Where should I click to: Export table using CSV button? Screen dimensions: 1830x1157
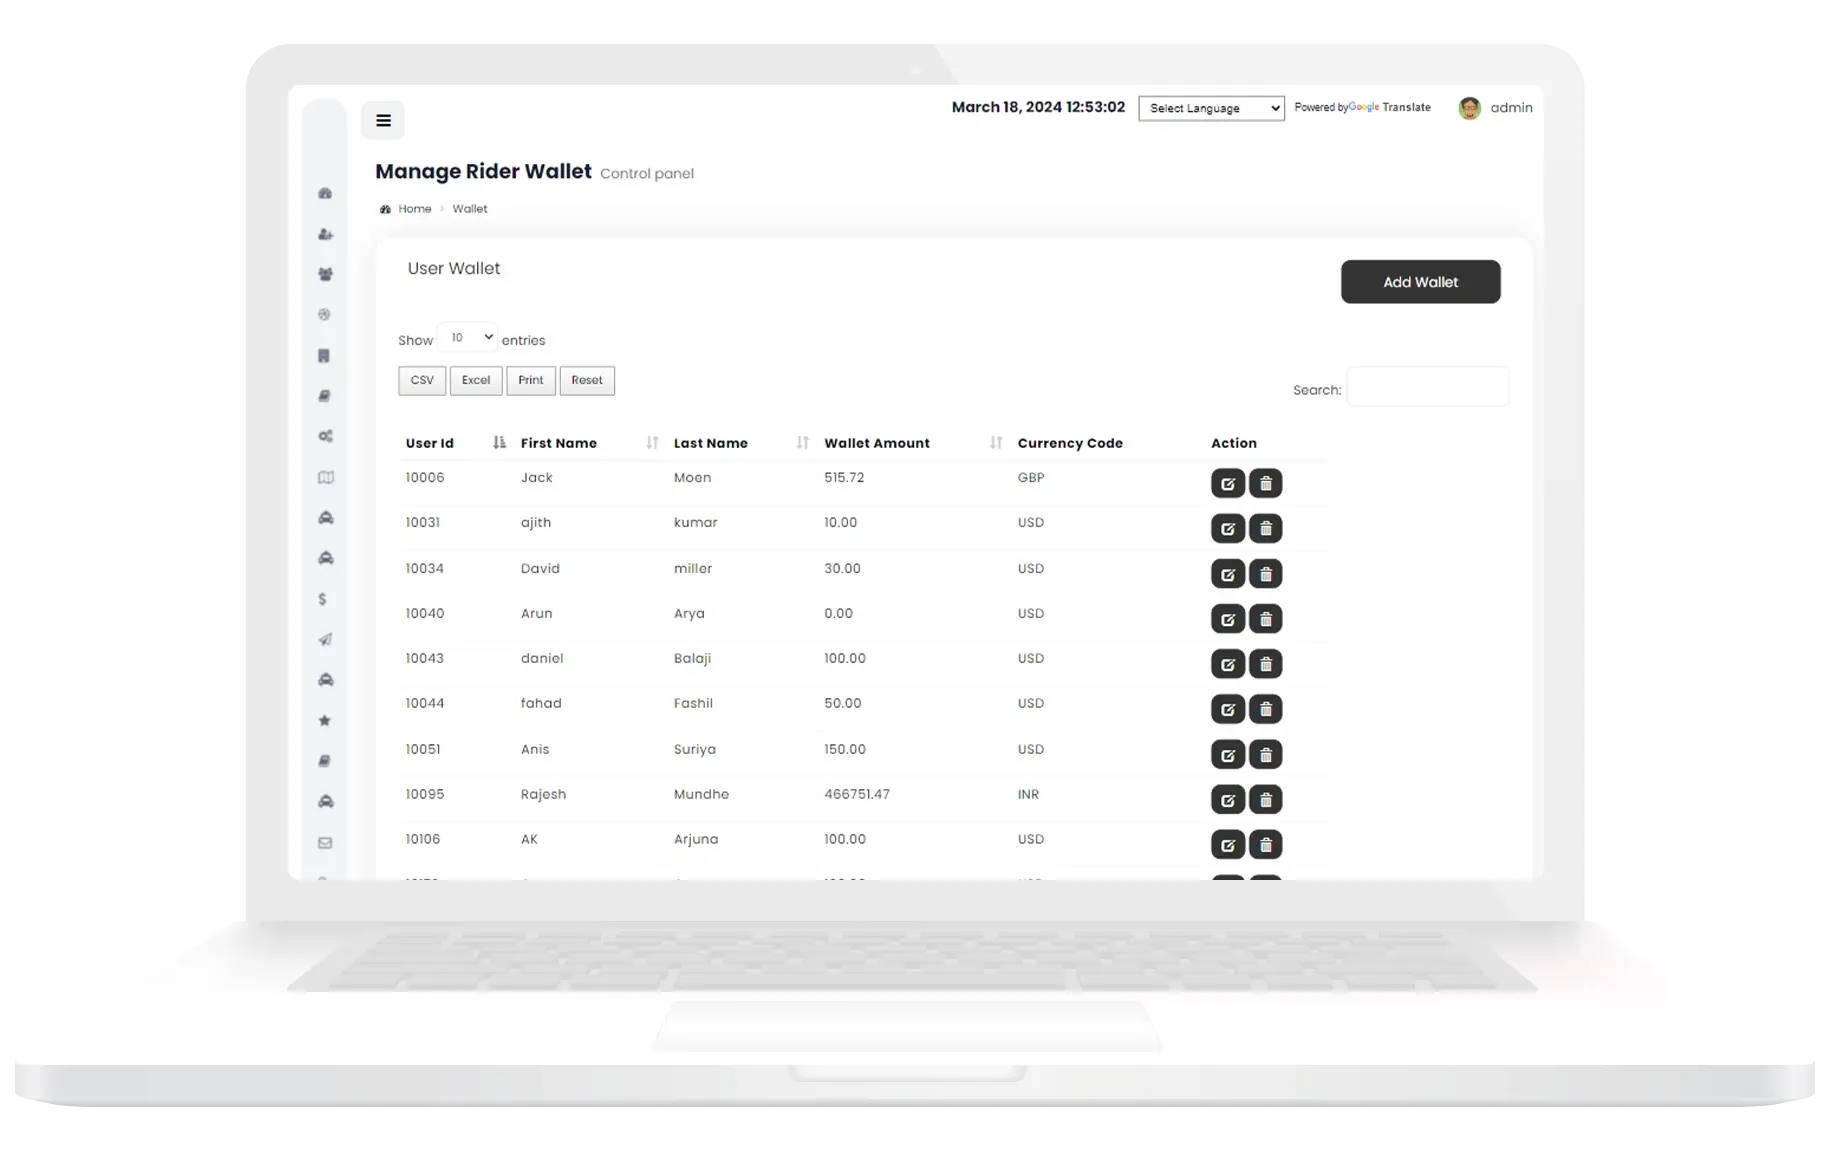point(422,380)
